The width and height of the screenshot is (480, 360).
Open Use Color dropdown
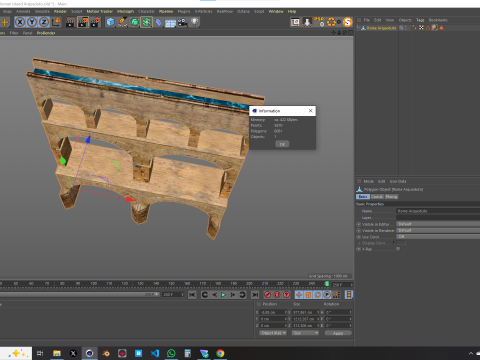438,237
